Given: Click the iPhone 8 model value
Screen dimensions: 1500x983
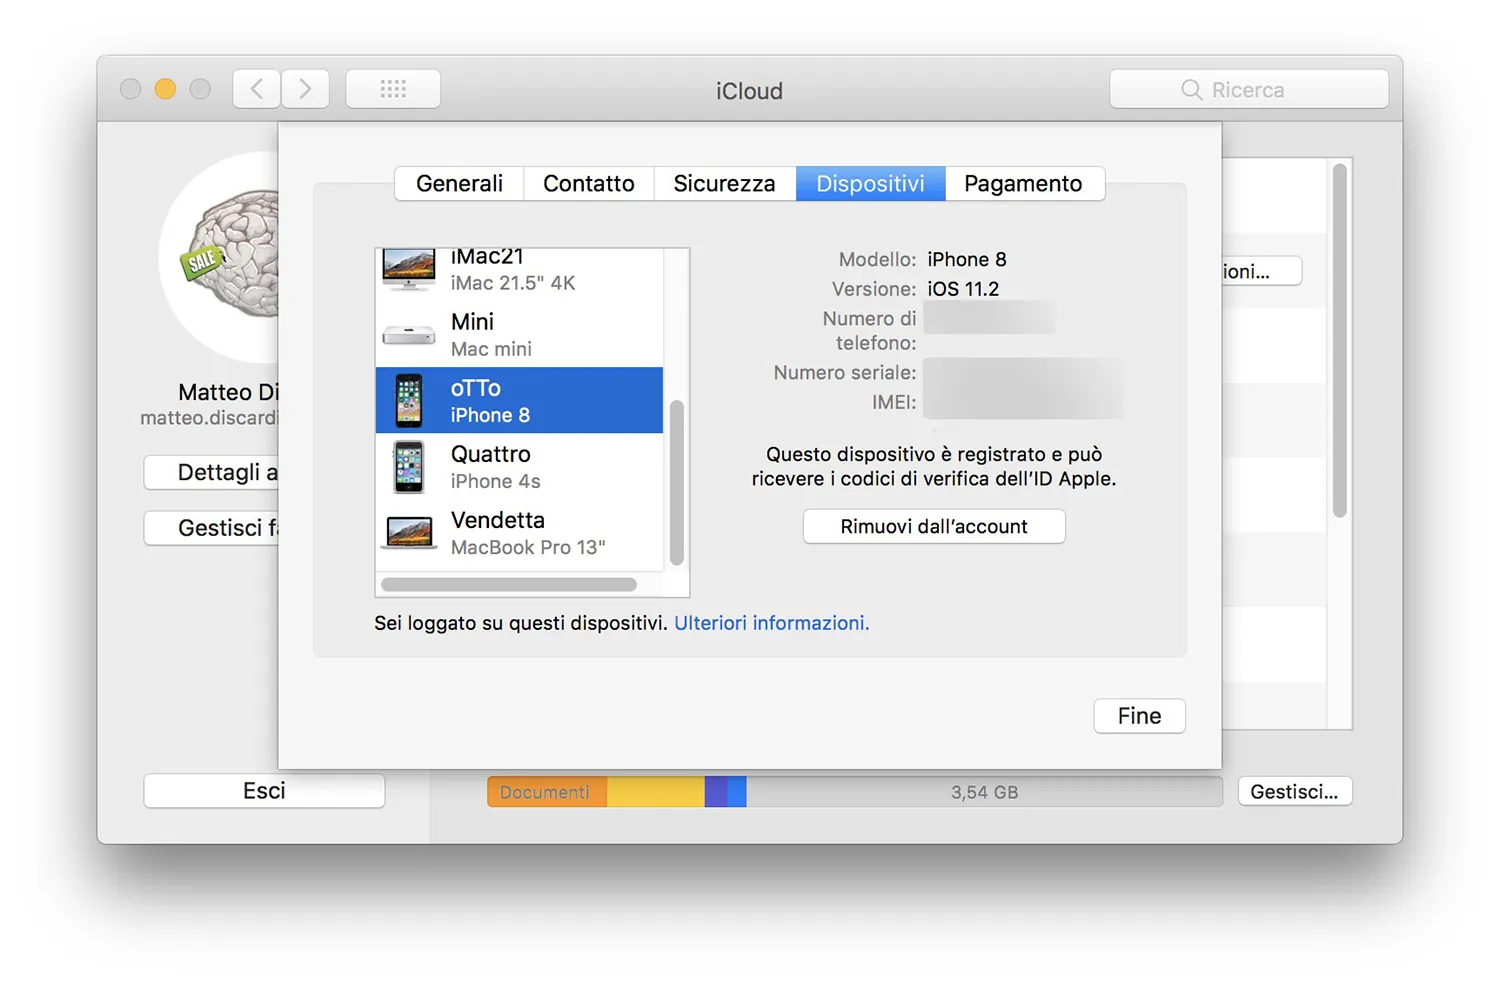Looking at the screenshot, I should (x=967, y=260).
